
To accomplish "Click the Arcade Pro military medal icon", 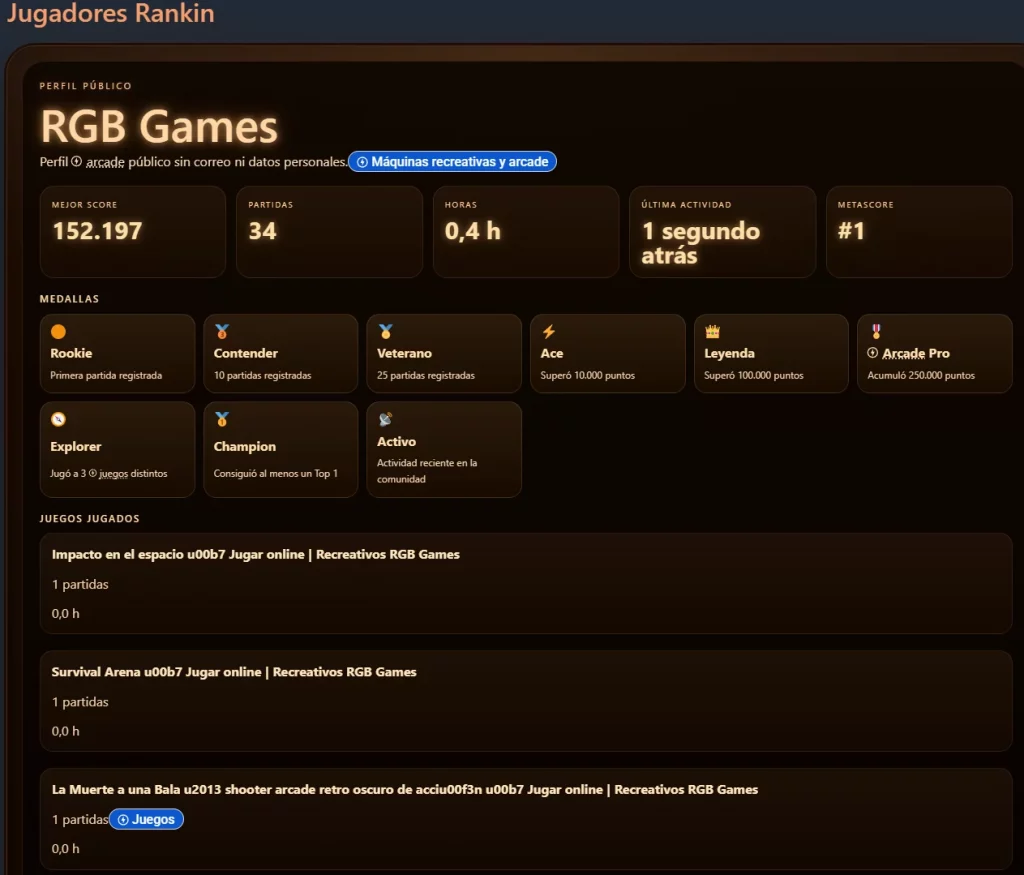I will 875,332.
